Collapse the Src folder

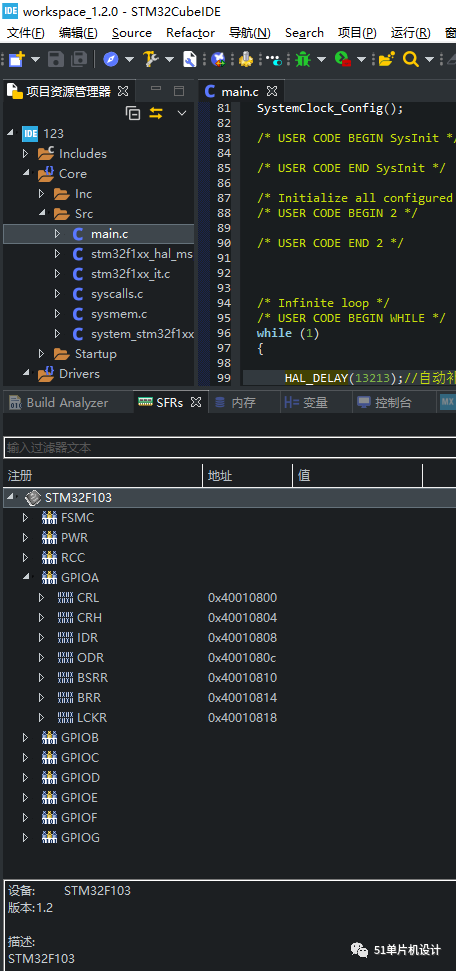[x=42, y=214]
